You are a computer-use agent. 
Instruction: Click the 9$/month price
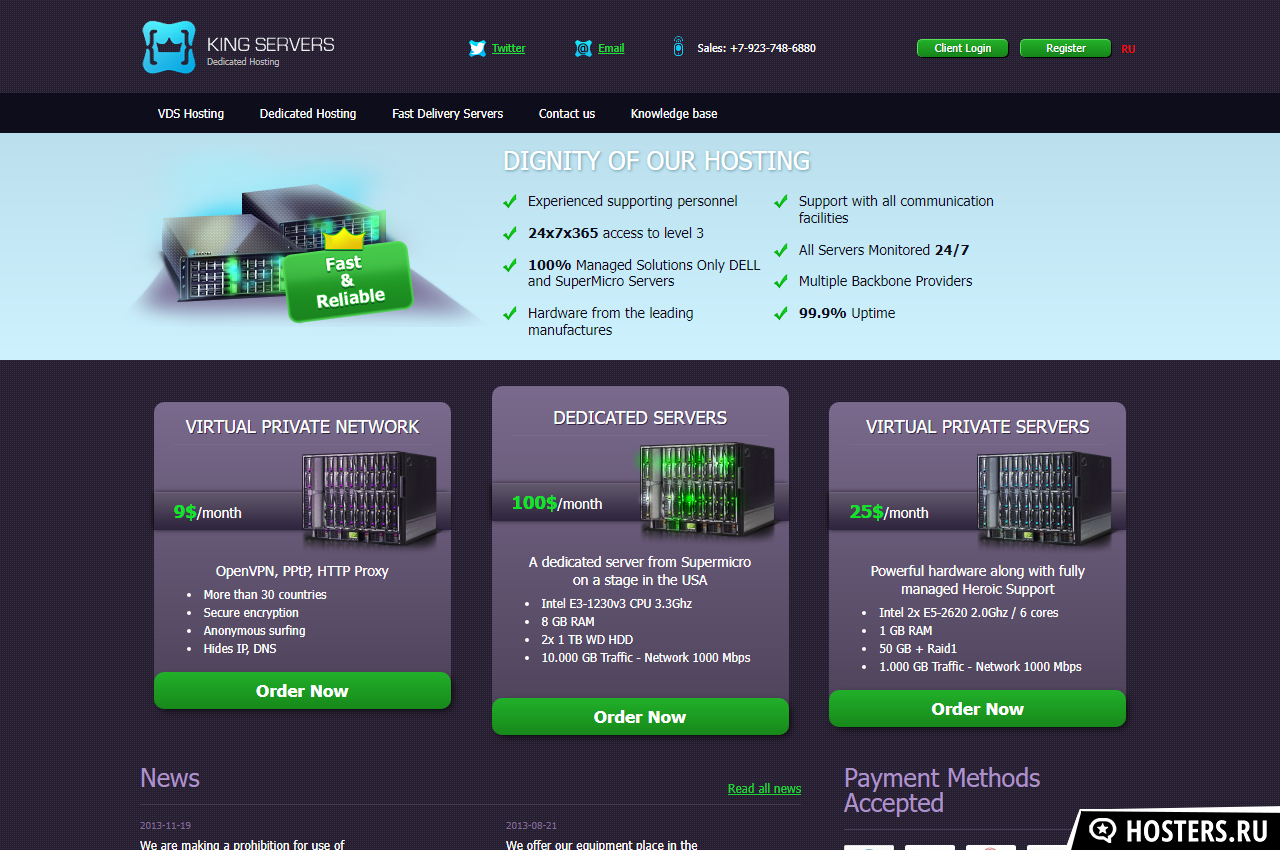pos(207,512)
